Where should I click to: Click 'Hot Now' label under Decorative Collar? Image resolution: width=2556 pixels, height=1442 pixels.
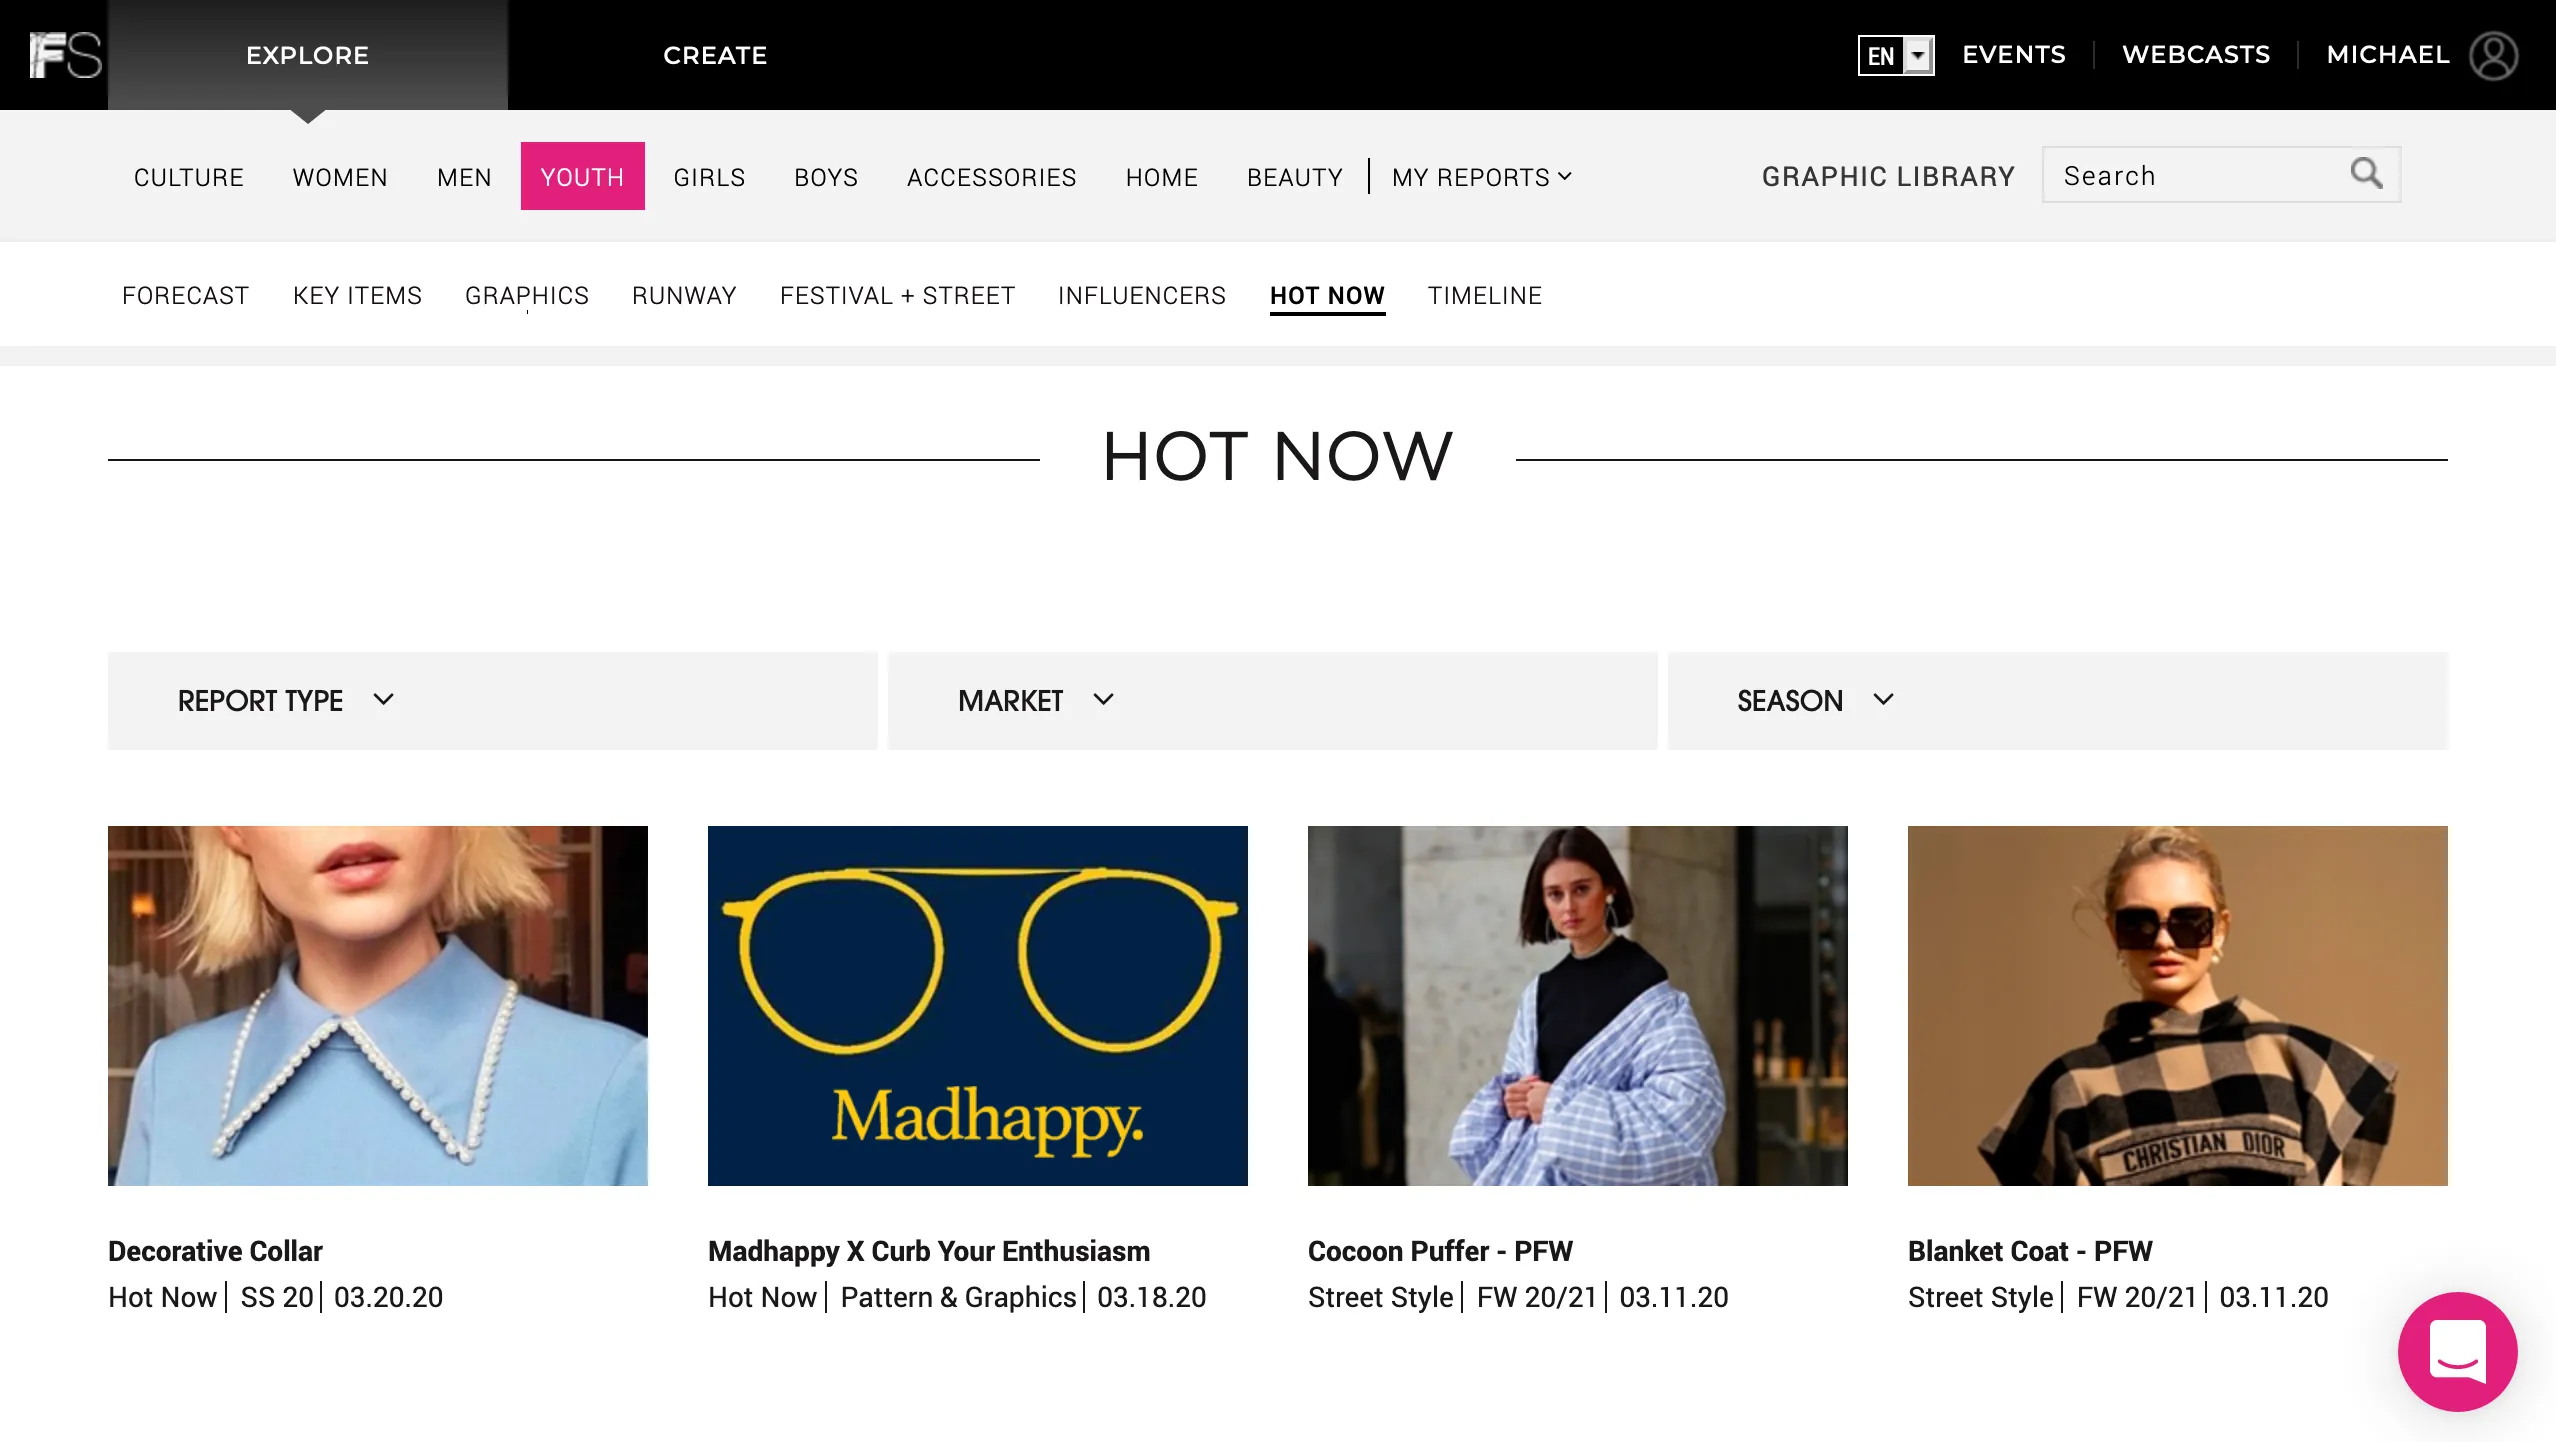tap(162, 1297)
